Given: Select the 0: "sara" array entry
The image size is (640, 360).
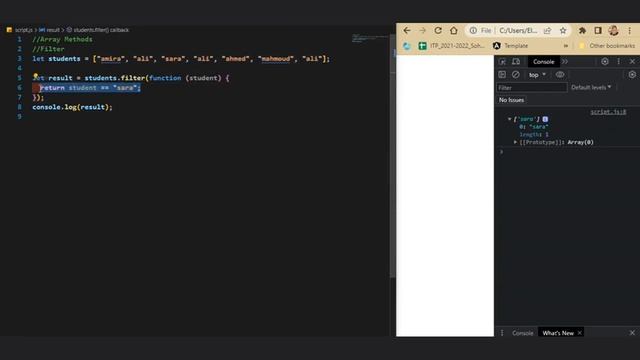Looking at the screenshot, I should tap(534, 127).
